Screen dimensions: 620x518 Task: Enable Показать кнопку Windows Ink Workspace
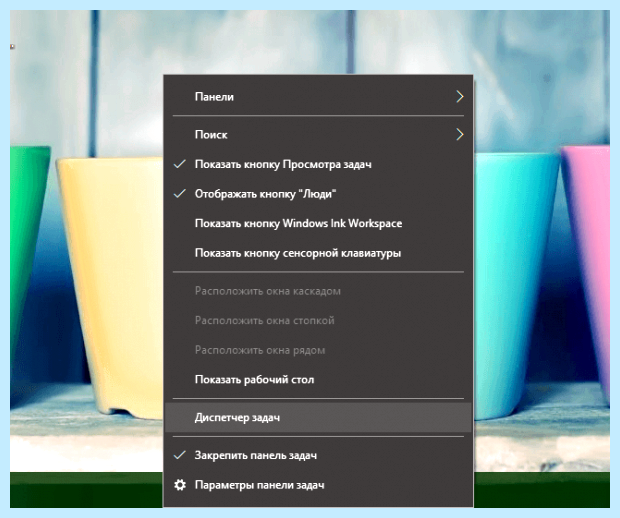pyautogui.click(x=318, y=224)
